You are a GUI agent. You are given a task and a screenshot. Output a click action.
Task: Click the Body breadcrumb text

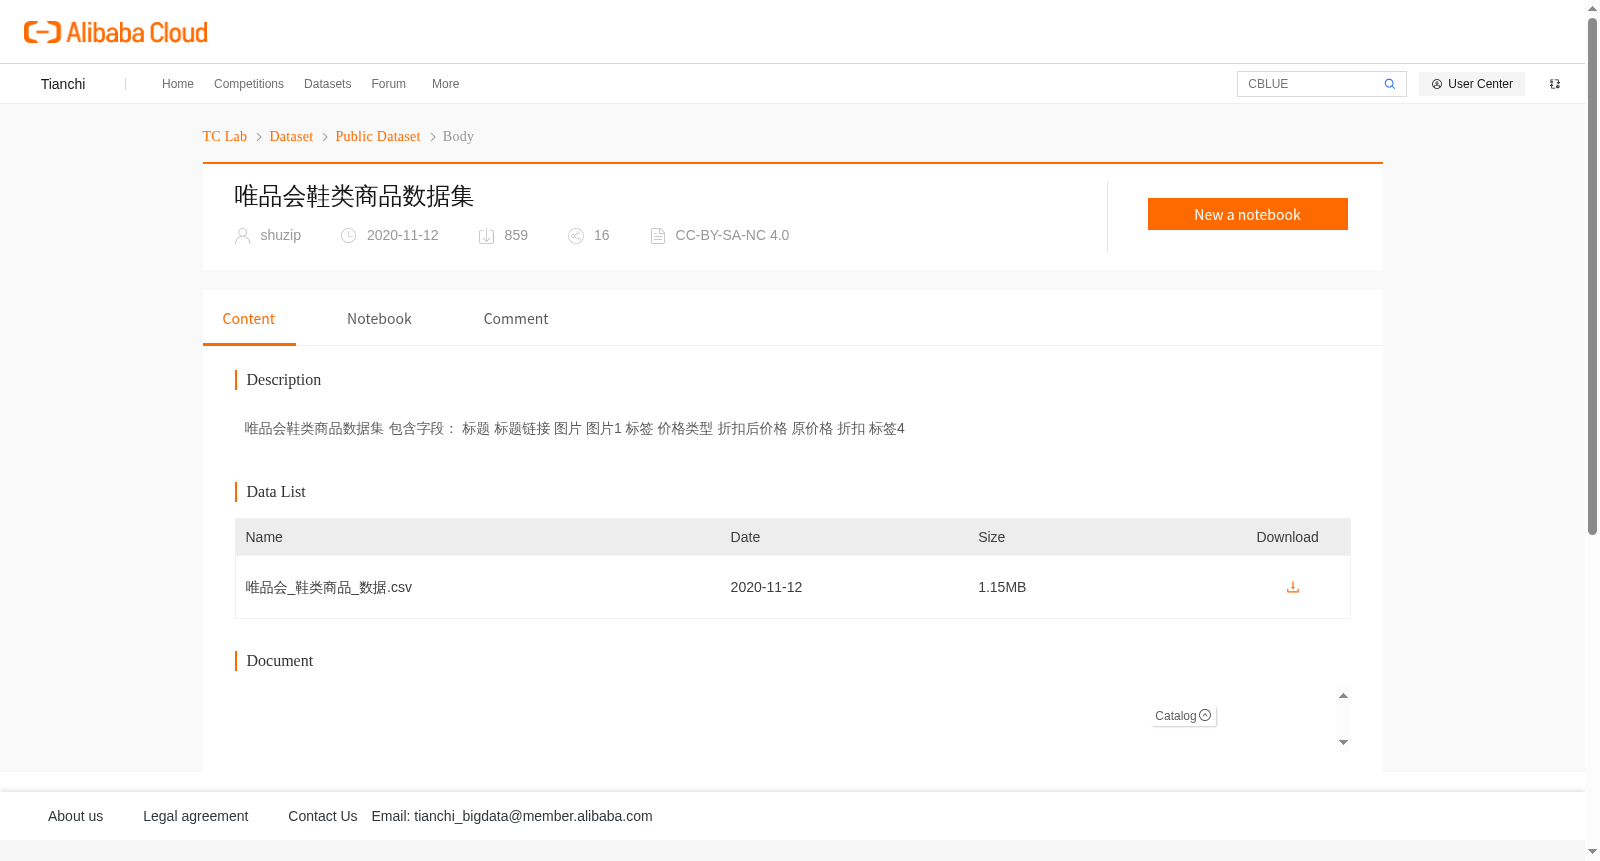(458, 136)
